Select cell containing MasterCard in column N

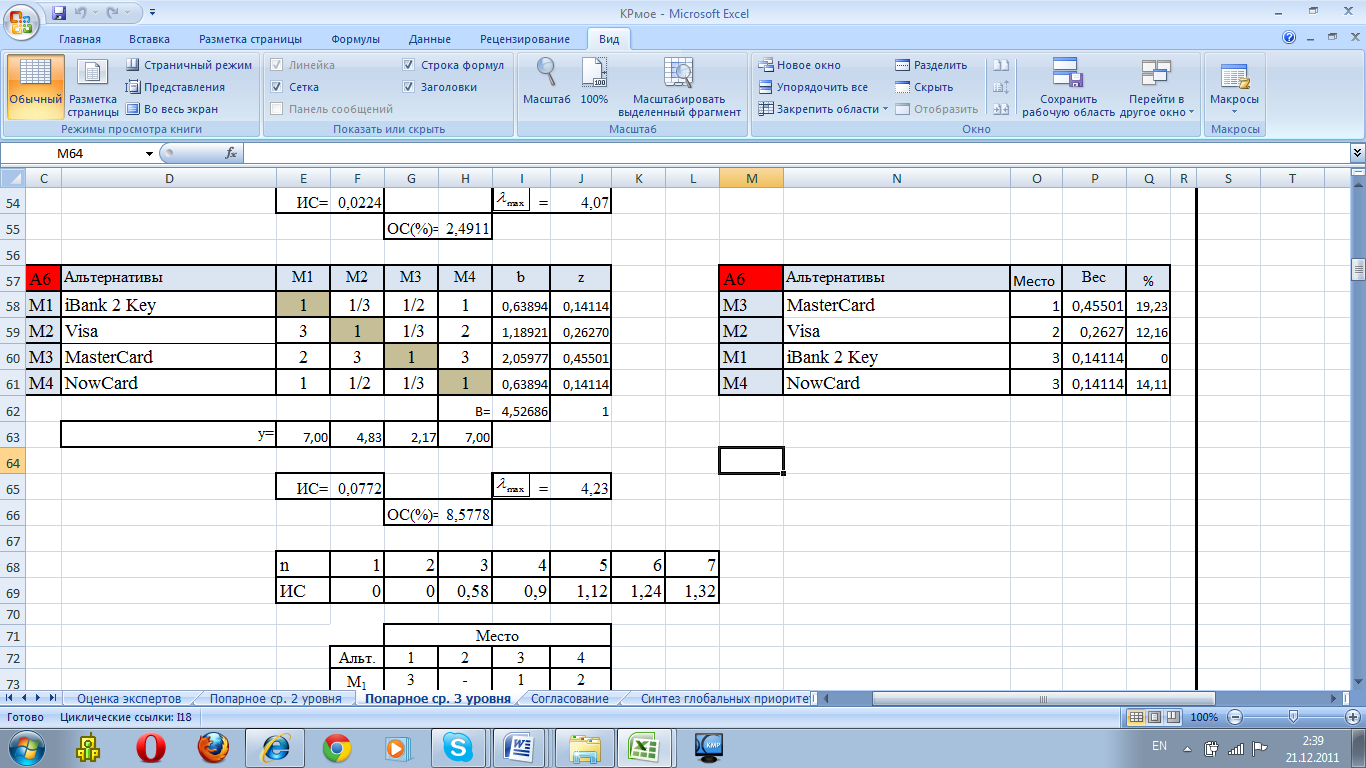(x=896, y=305)
